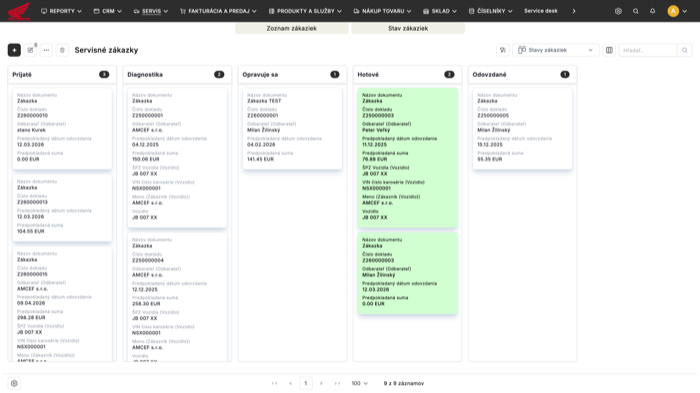Viewport: 700px width, 393px height.
Task: Open the PRODUKTY A SLUŽBY menu
Action: [x=305, y=11]
